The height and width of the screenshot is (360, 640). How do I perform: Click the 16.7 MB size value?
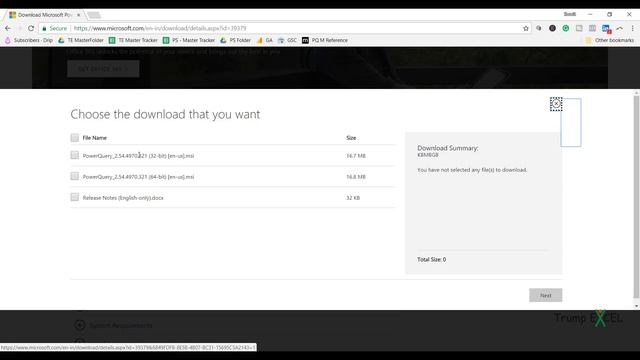tap(356, 156)
